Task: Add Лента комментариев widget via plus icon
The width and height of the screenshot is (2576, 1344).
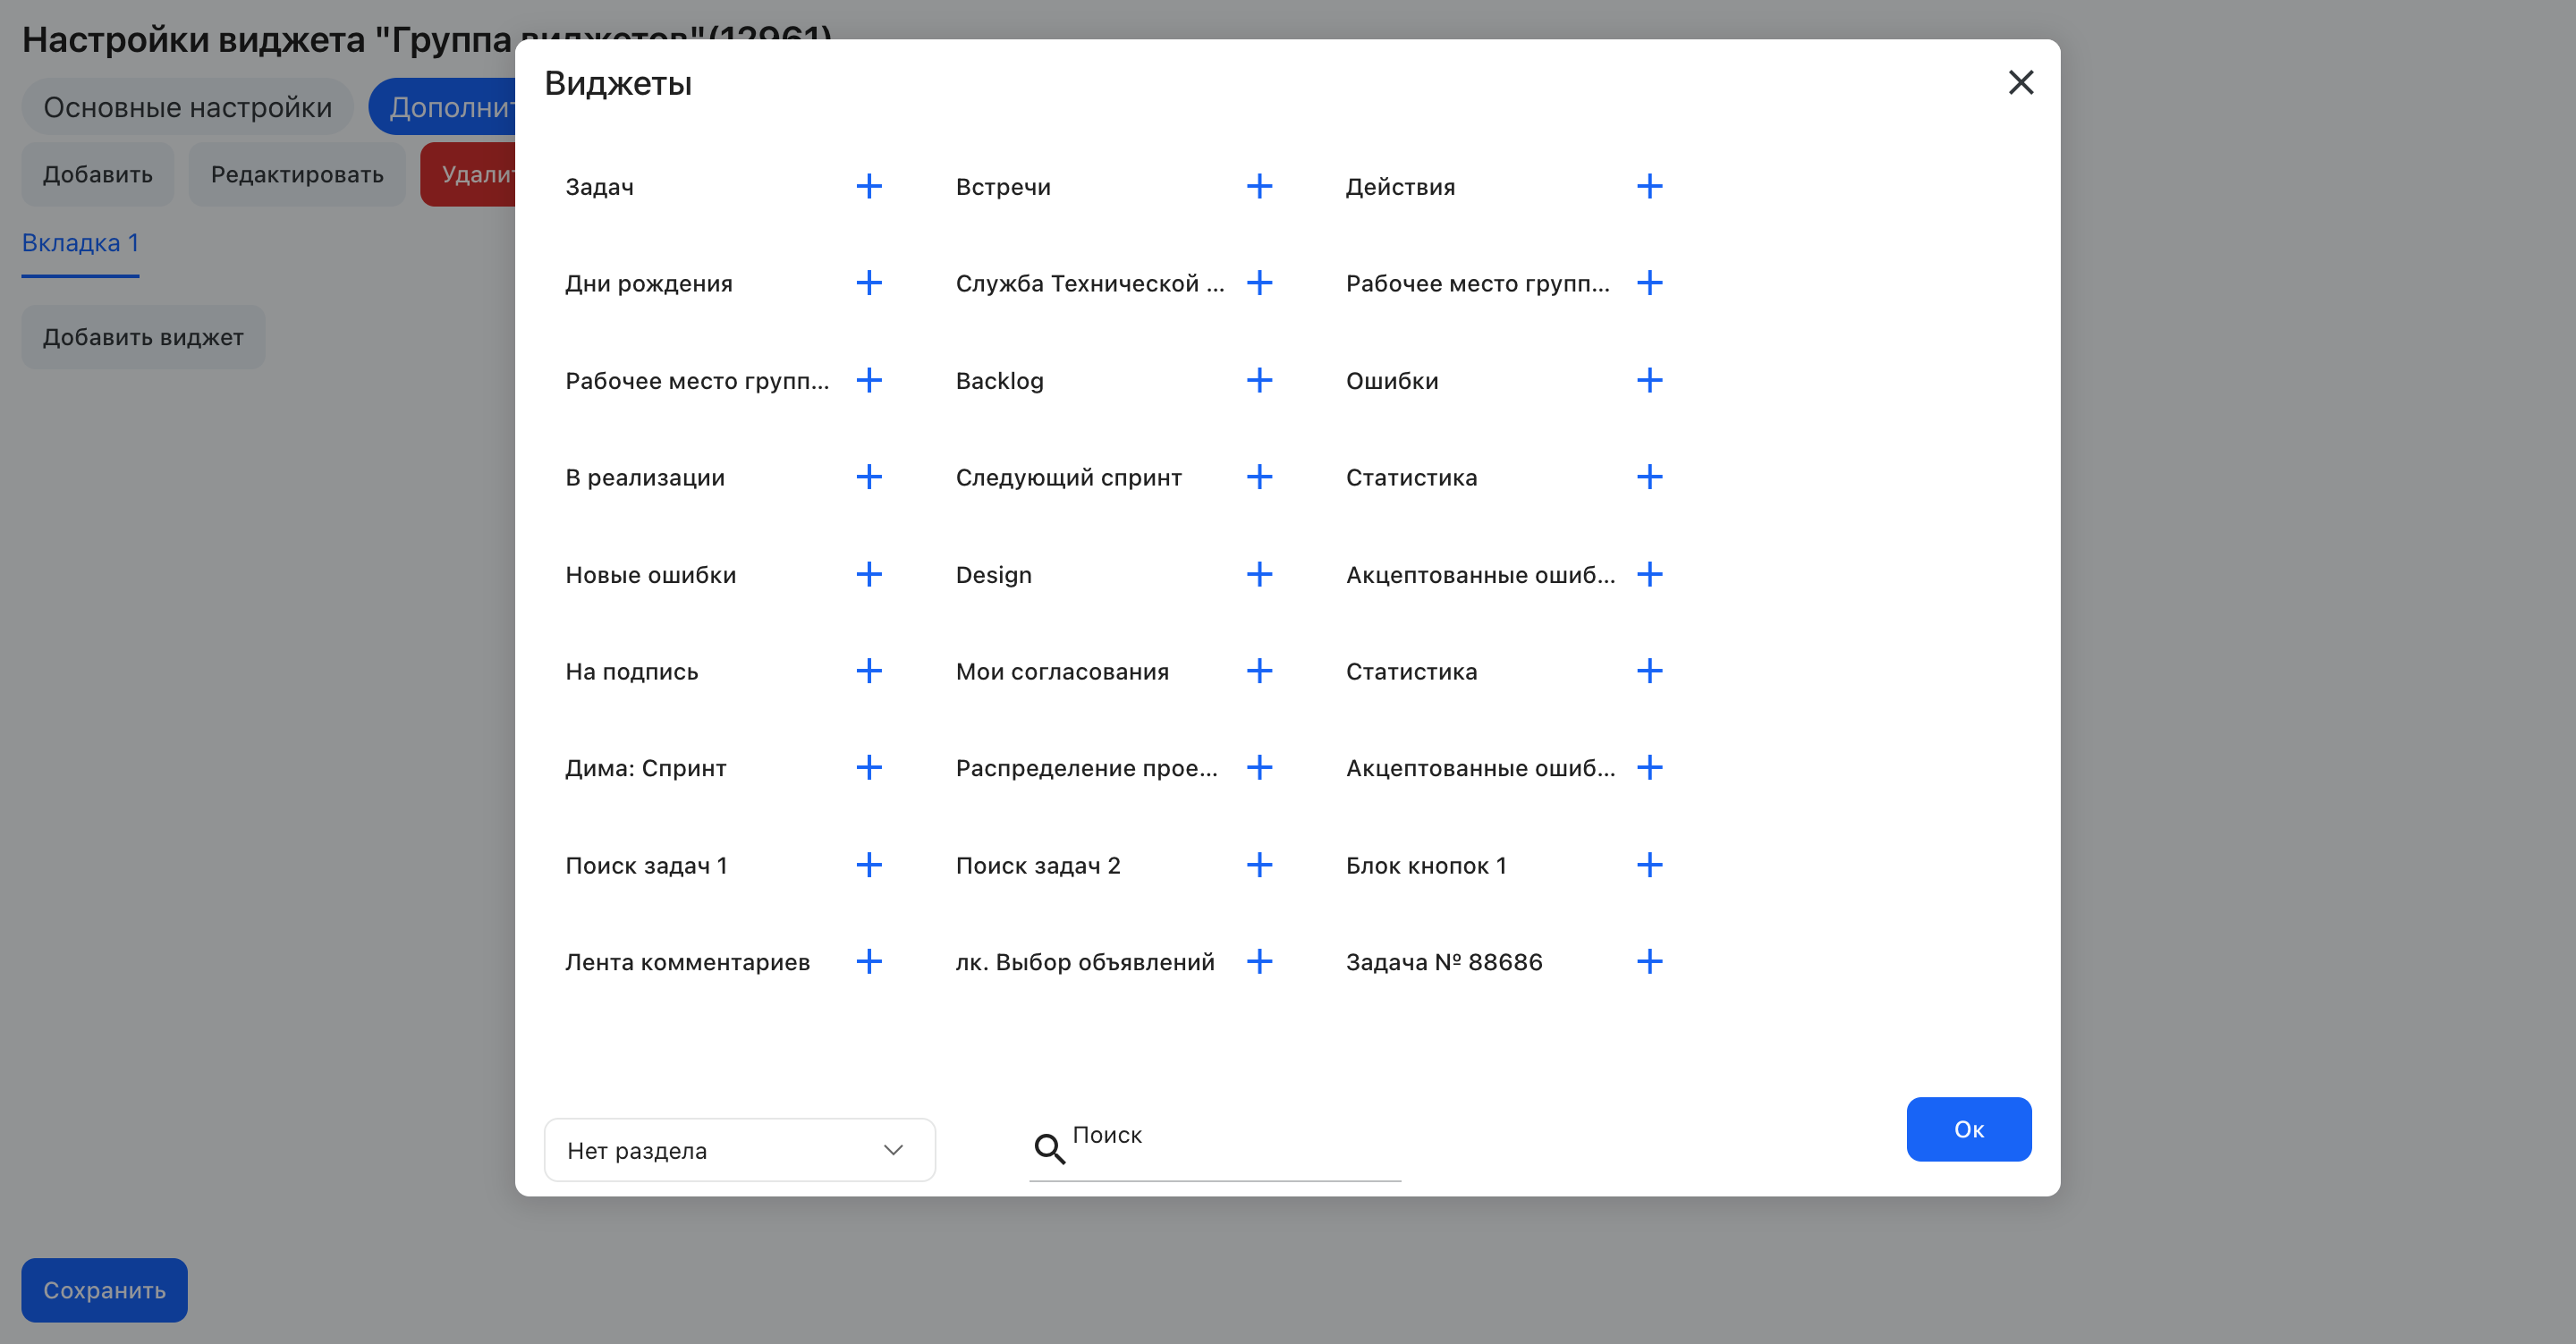Action: tap(869, 962)
